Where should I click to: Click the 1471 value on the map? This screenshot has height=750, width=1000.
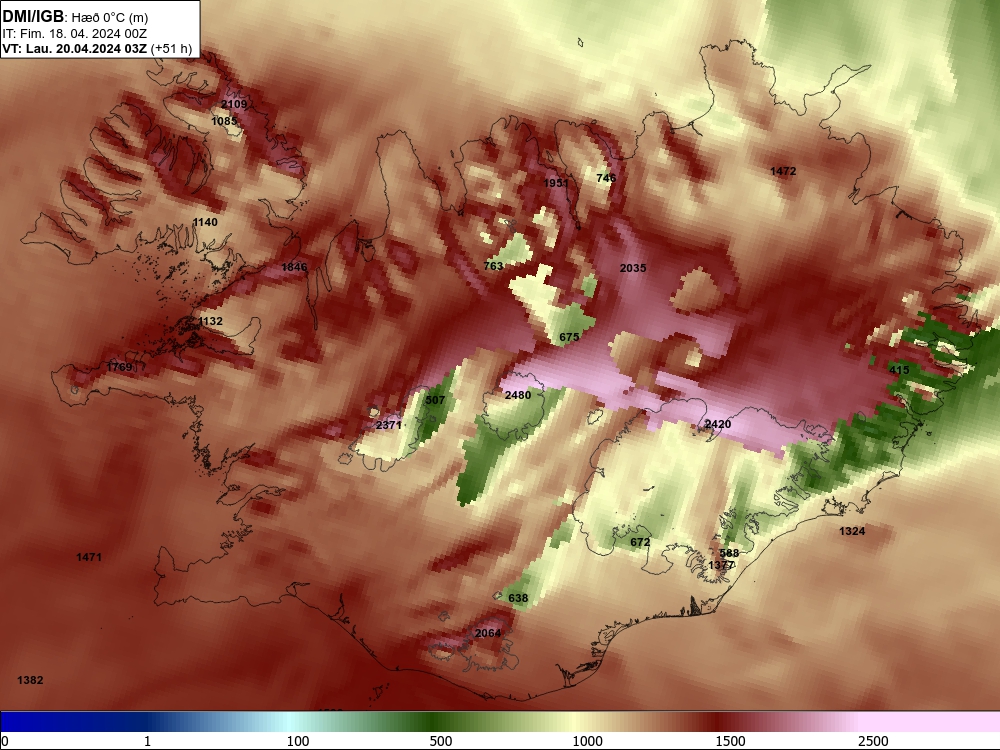(x=89, y=557)
